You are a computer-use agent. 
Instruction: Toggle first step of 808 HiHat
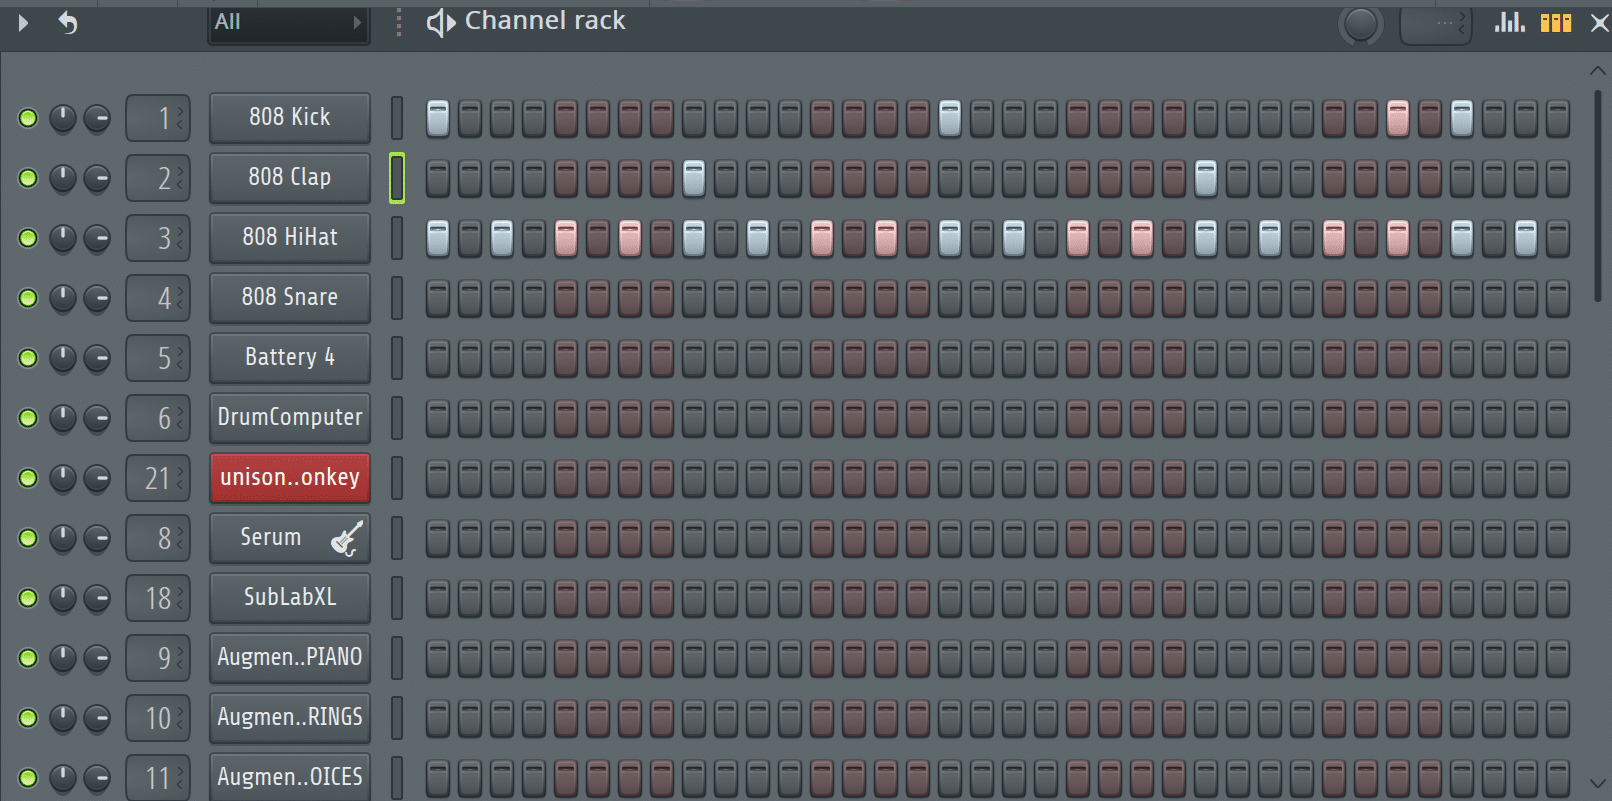(438, 238)
